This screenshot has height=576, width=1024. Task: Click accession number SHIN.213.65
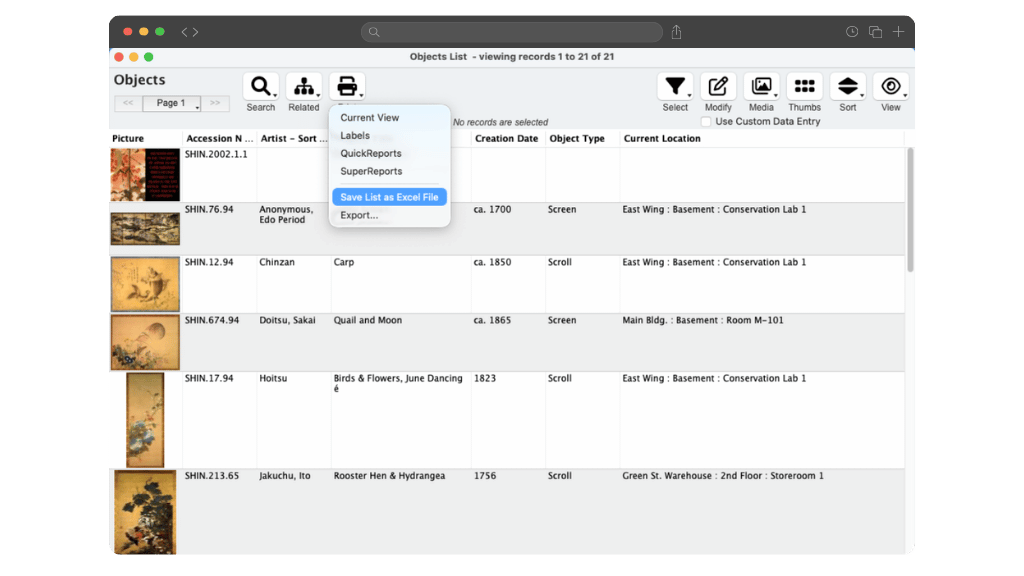pyautogui.click(x=212, y=476)
